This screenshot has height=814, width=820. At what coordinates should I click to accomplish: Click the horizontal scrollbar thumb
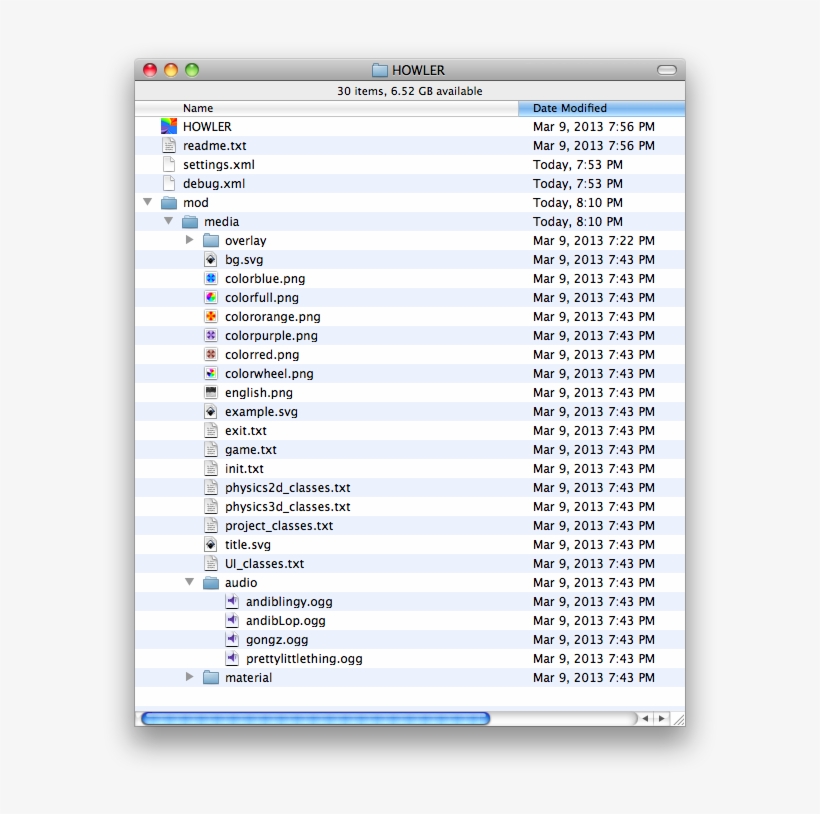click(x=315, y=719)
